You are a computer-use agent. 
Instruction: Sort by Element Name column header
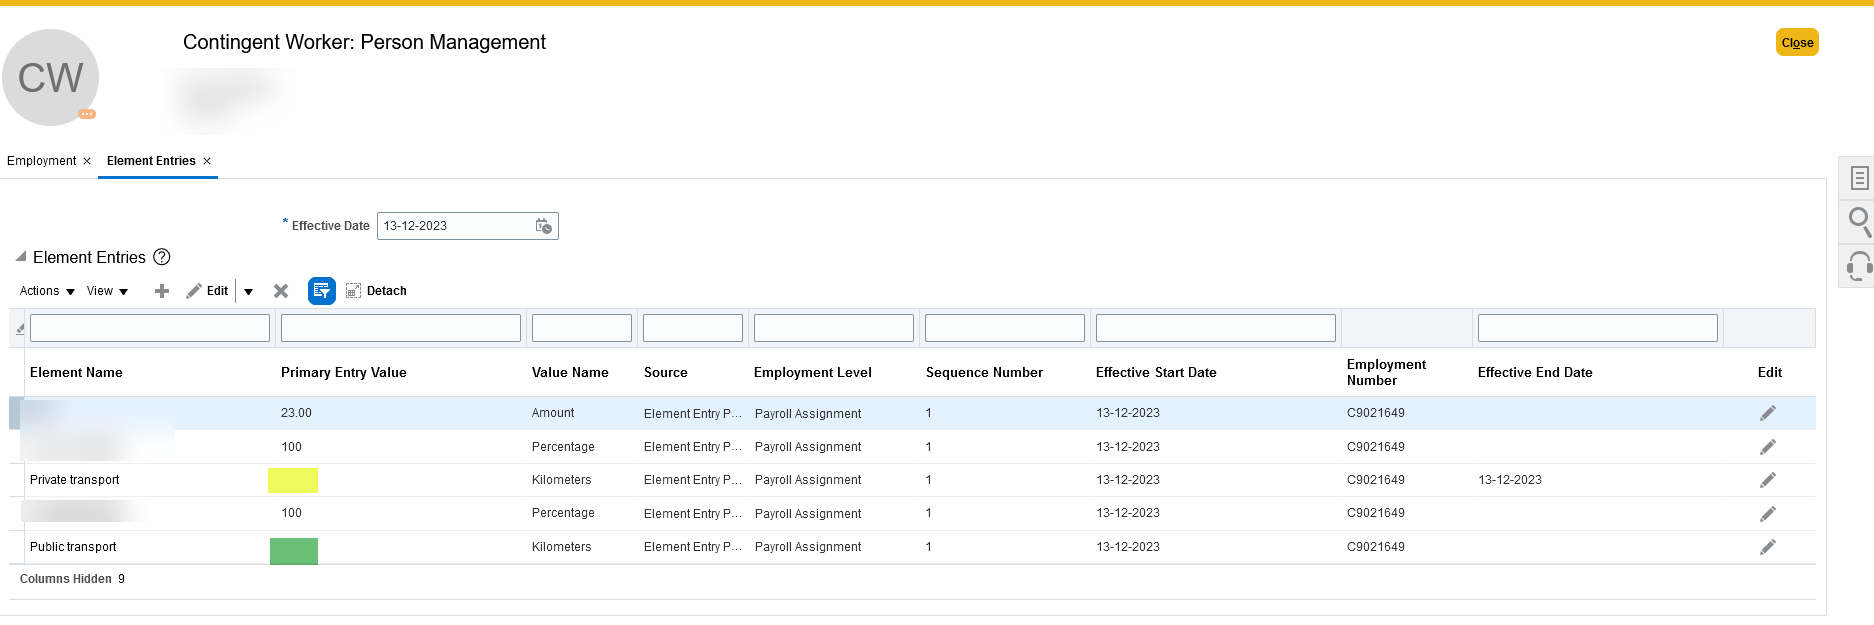tap(76, 372)
